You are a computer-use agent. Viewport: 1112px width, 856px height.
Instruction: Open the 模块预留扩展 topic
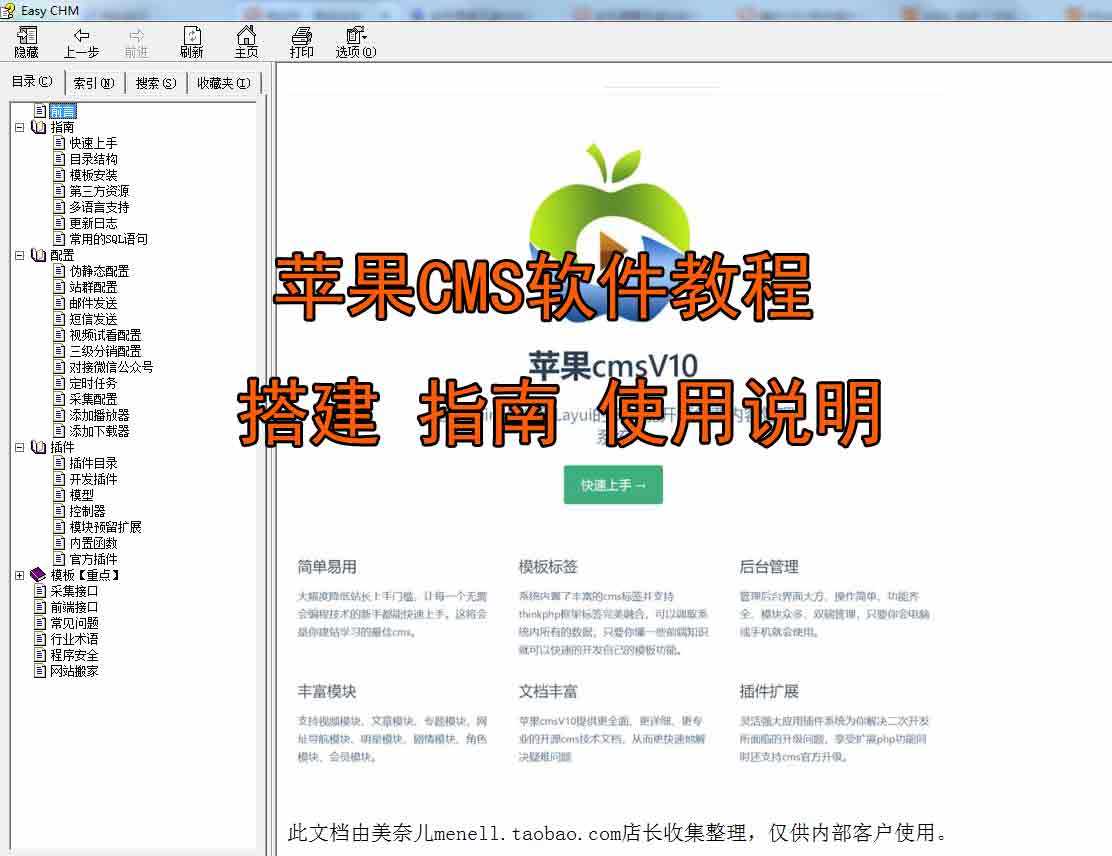pyautogui.click(x=106, y=527)
